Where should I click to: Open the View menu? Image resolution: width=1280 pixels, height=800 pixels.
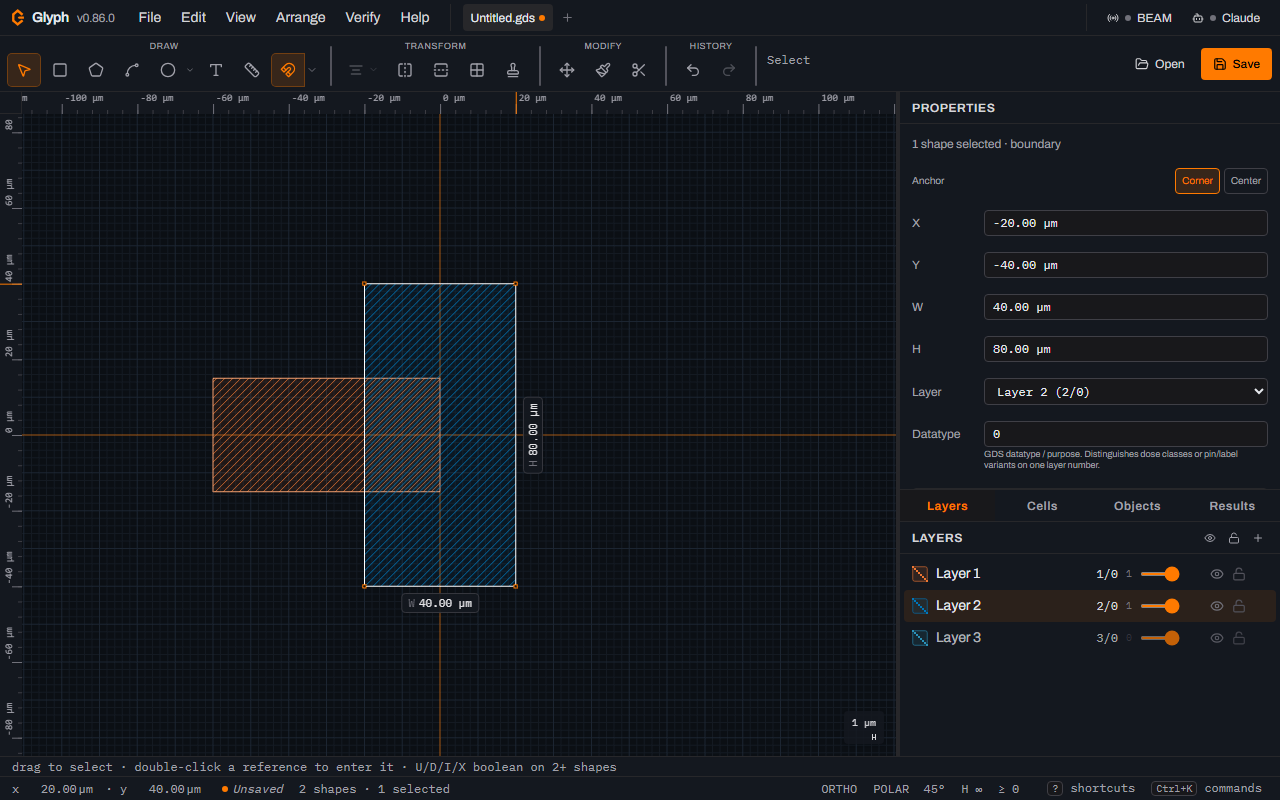(x=241, y=18)
